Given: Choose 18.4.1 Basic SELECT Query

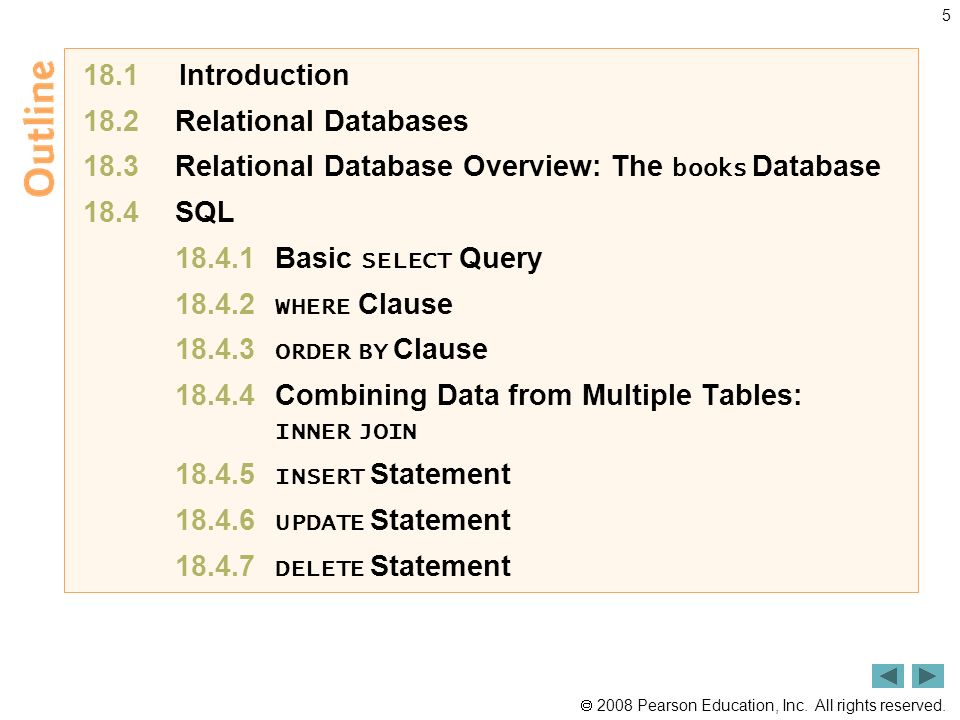Looking at the screenshot, I should (359, 258).
